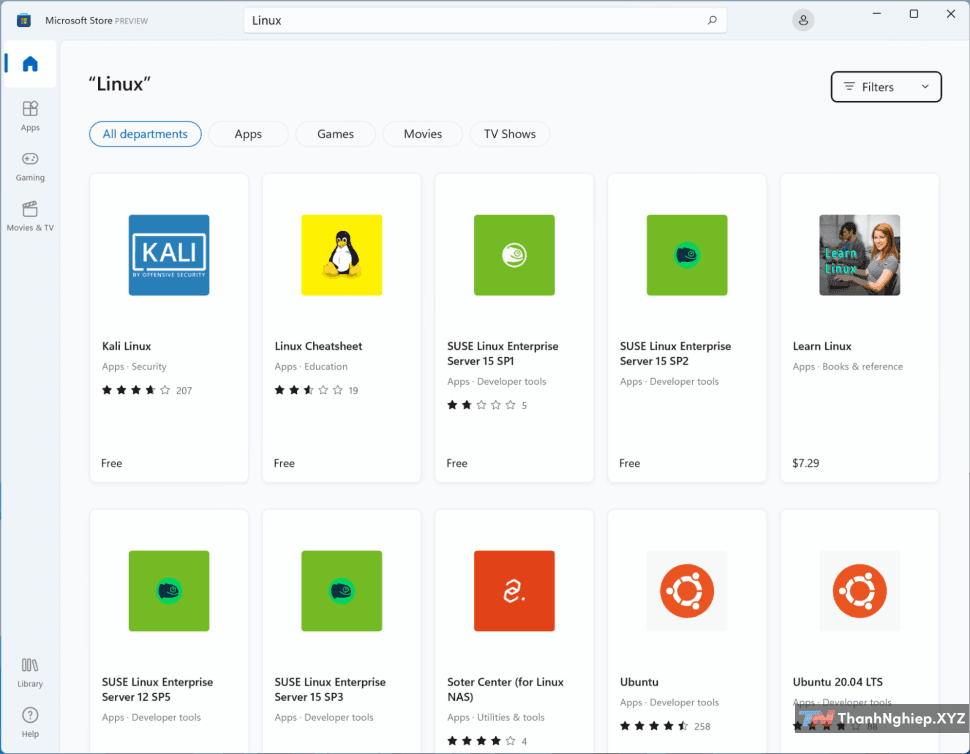Image resolution: width=970 pixels, height=754 pixels.
Task: Click SUSE Linux Enterprise Server 12 SP5 title
Action: point(157,690)
